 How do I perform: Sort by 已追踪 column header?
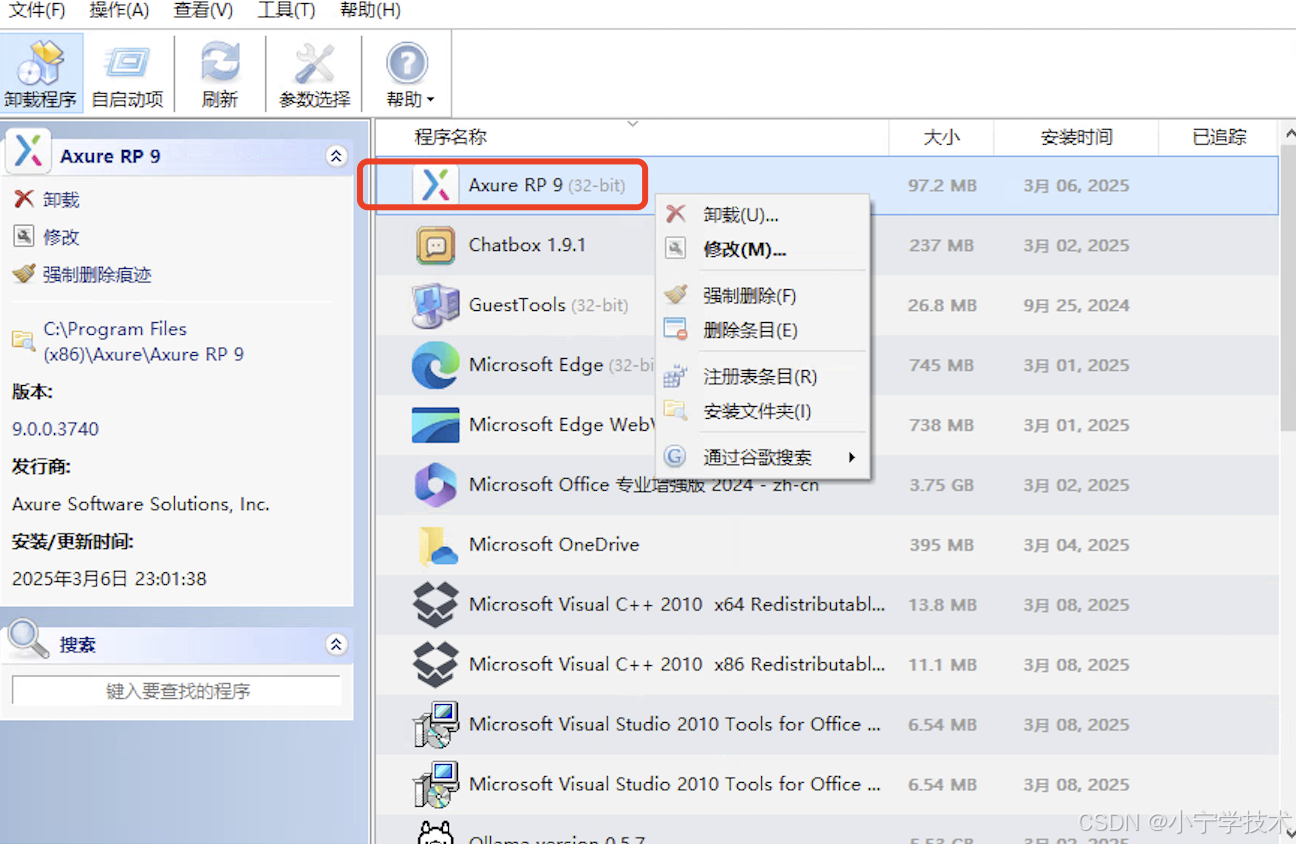click(1218, 137)
